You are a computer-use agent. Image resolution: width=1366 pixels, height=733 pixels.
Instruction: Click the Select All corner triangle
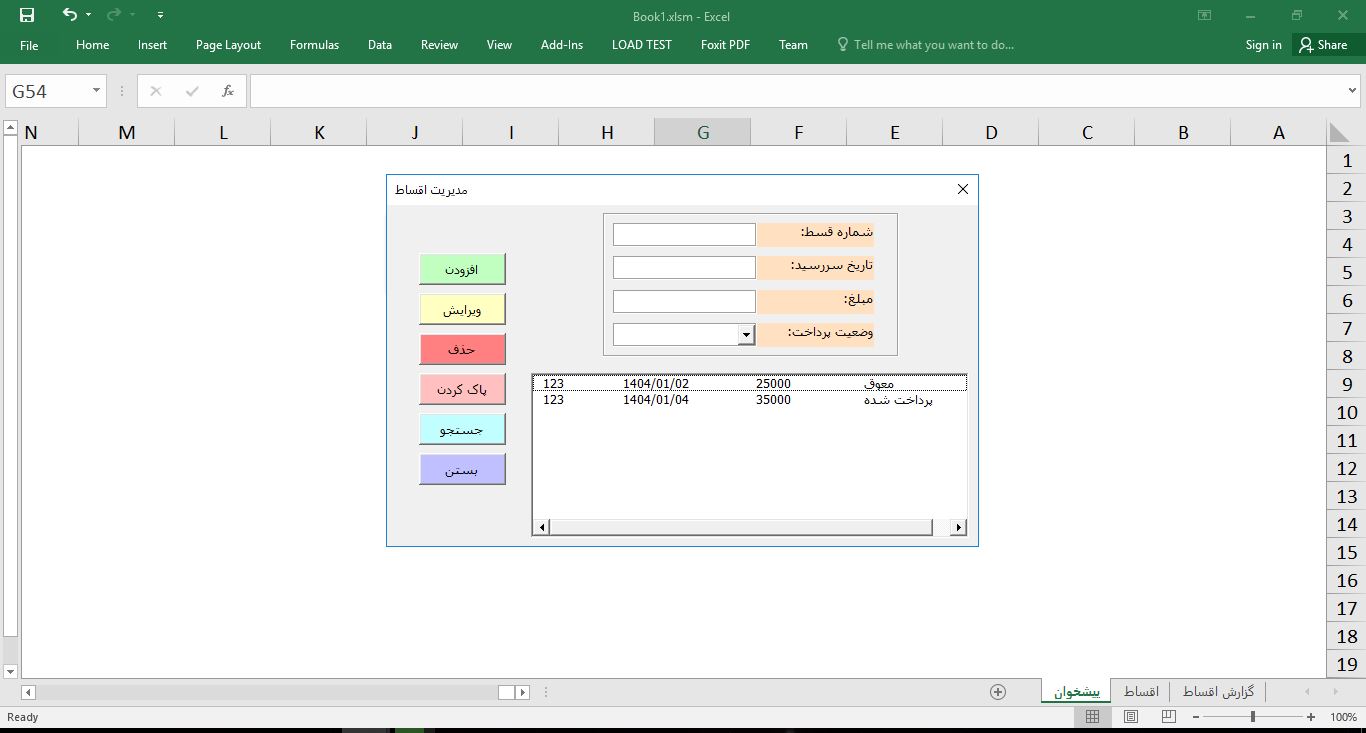(x=1340, y=132)
